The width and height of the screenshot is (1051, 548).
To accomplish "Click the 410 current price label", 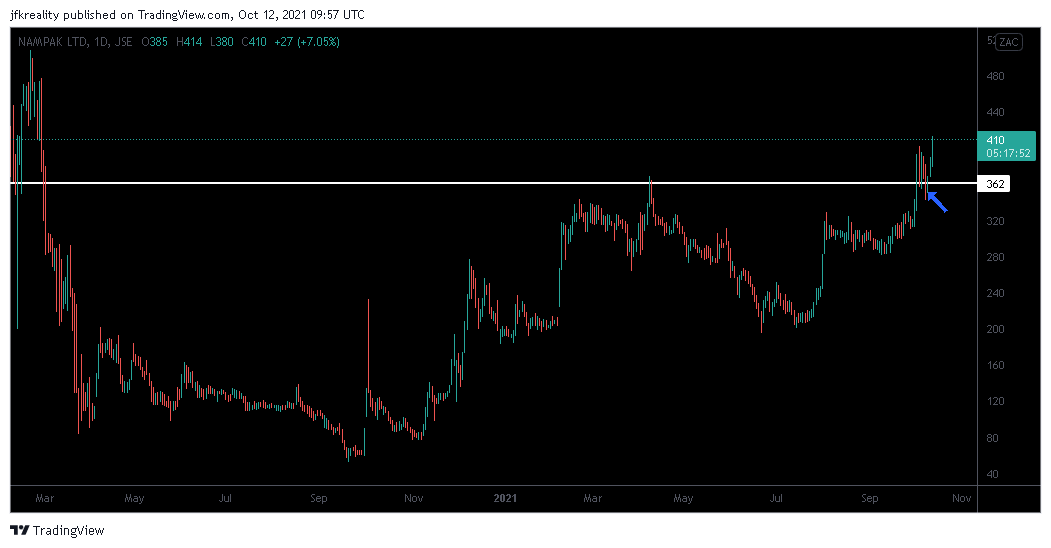I will click(x=996, y=140).
